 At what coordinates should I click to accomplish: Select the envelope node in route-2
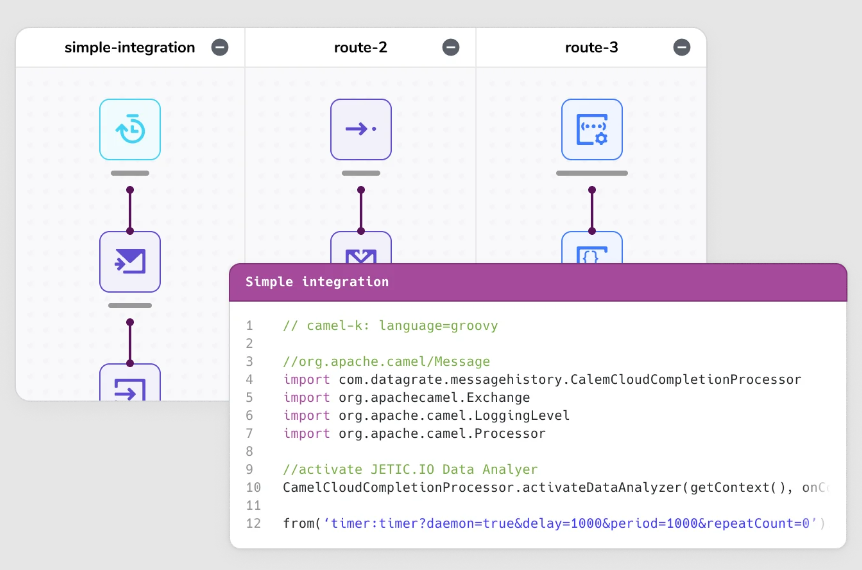pos(361,247)
